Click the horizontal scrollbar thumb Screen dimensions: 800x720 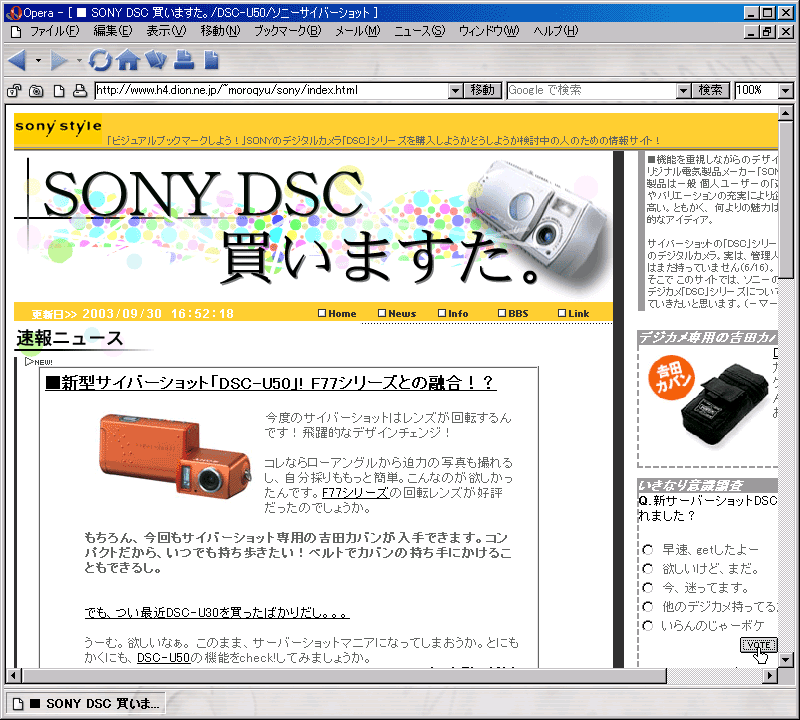344,676
